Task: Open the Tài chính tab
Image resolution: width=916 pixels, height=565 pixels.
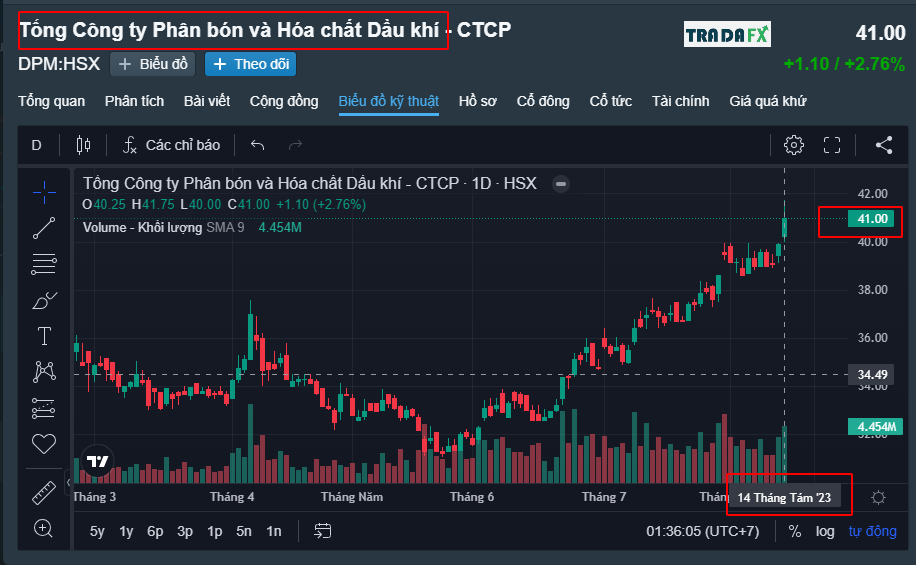Action: click(x=681, y=101)
